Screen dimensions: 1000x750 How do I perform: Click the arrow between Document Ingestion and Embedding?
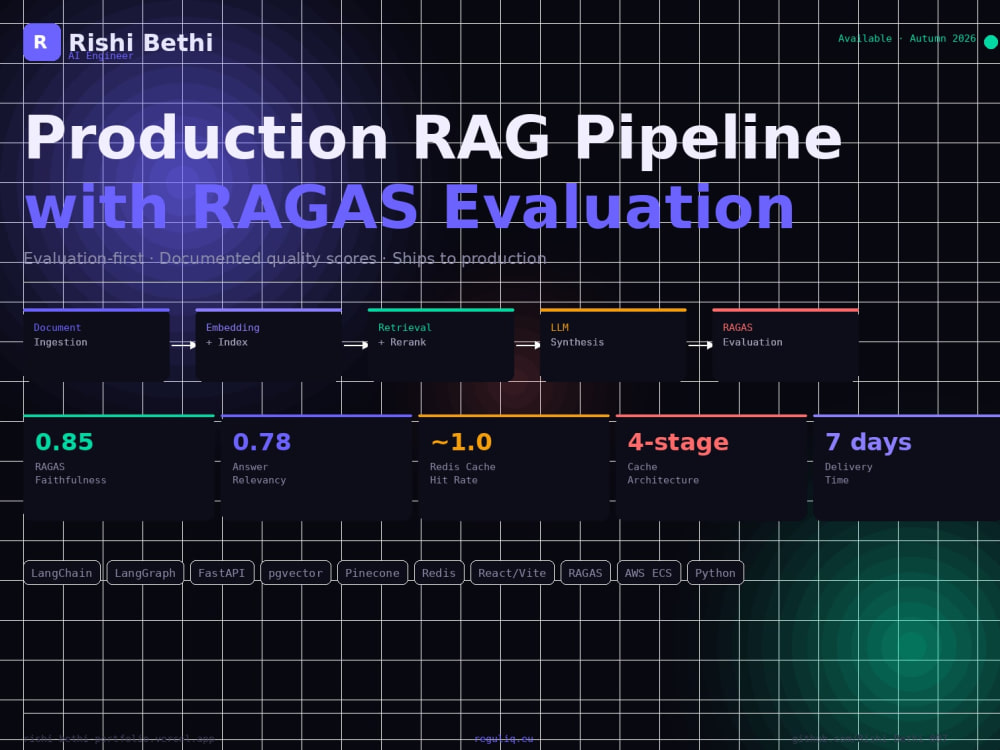[183, 344]
